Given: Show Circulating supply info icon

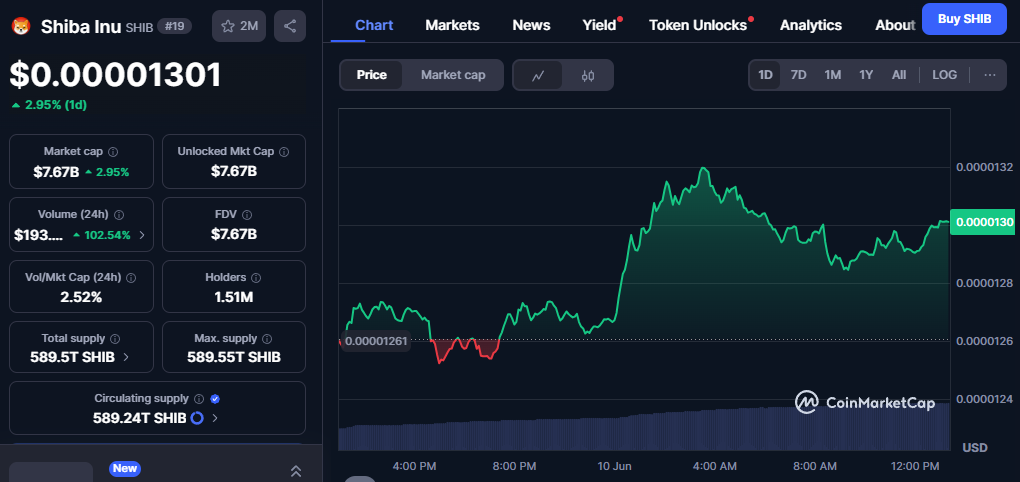Looking at the screenshot, I should point(199,399).
